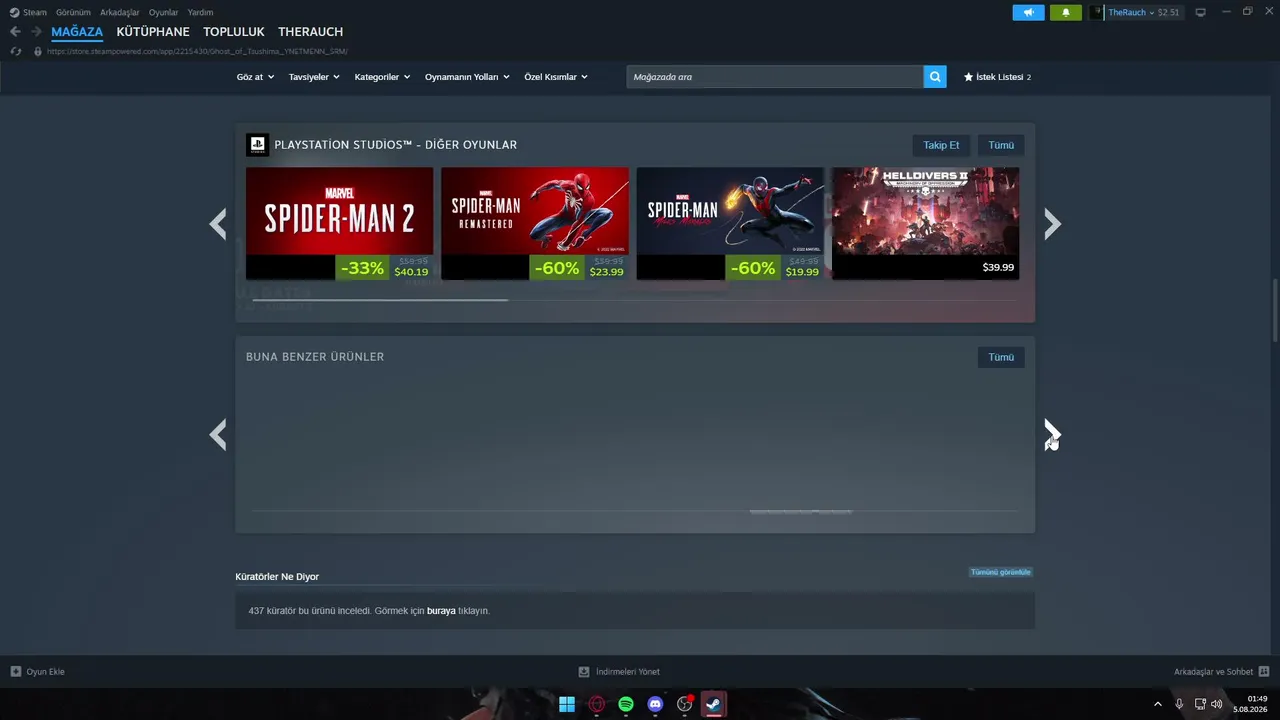Open the Oyunlar menu
Image resolution: width=1280 pixels, height=720 pixels.
pyautogui.click(x=164, y=12)
